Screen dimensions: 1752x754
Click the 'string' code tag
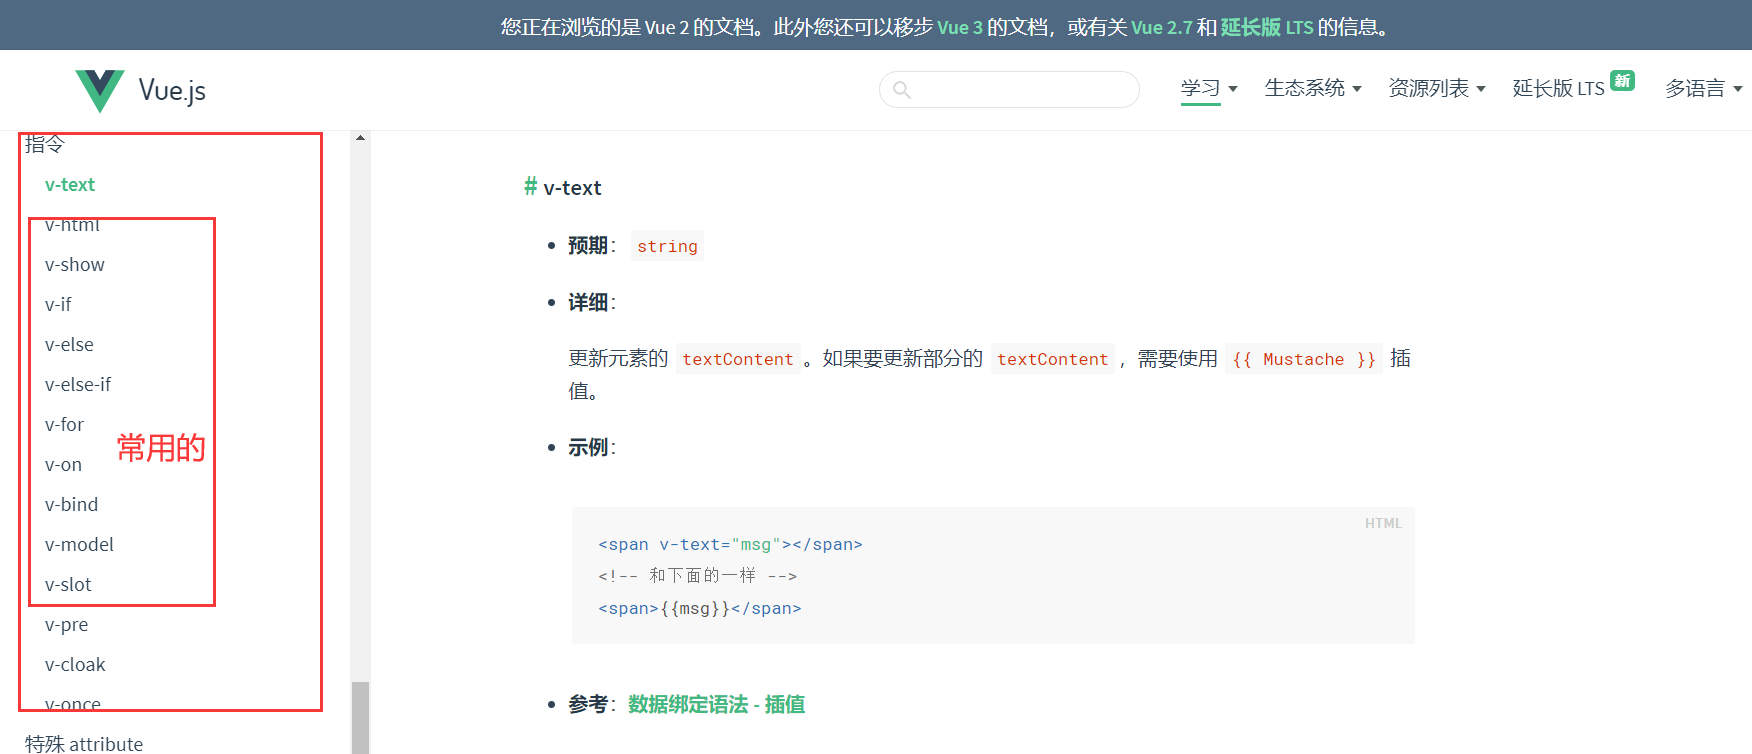(667, 246)
